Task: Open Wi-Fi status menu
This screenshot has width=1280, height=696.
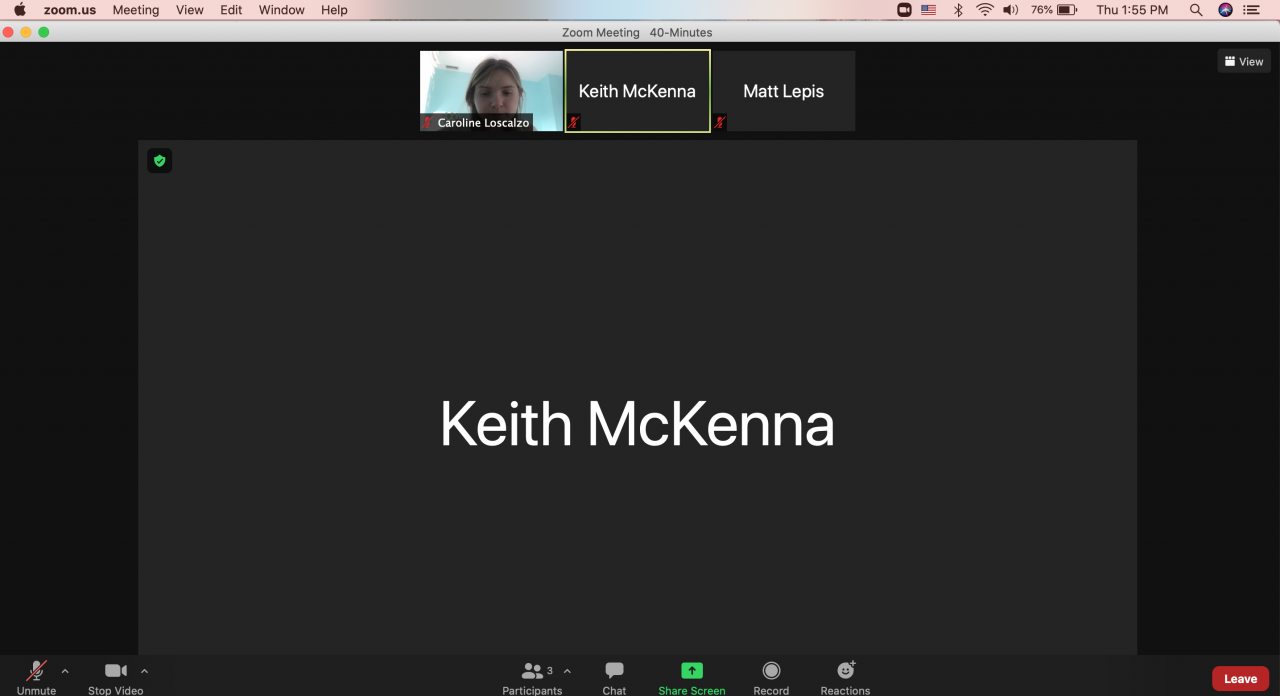Action: [x=985, y=10]
